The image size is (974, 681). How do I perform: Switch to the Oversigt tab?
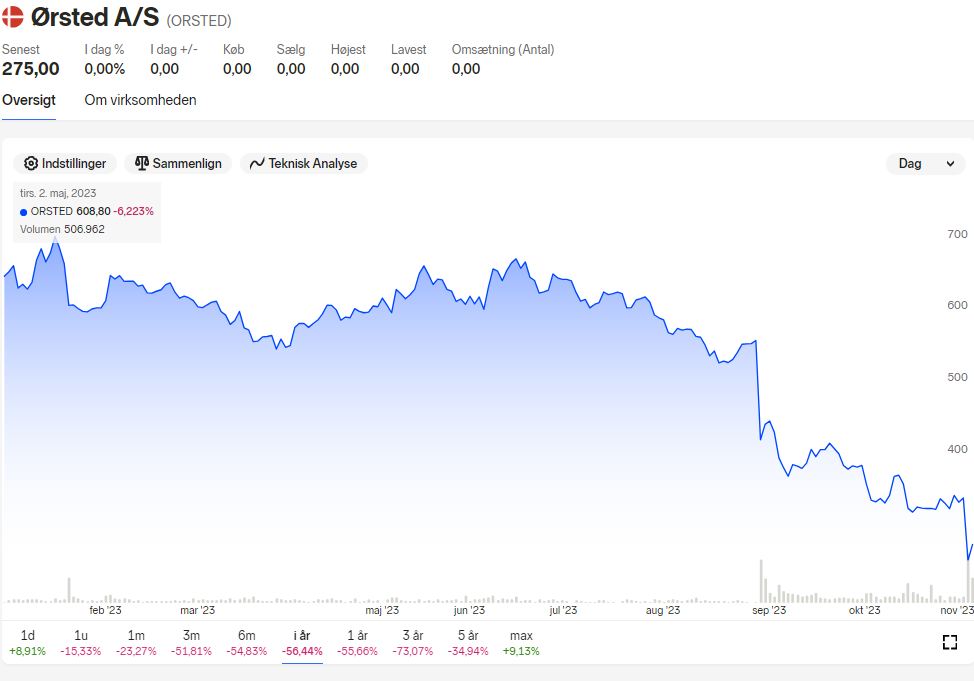tap(29, 100)
